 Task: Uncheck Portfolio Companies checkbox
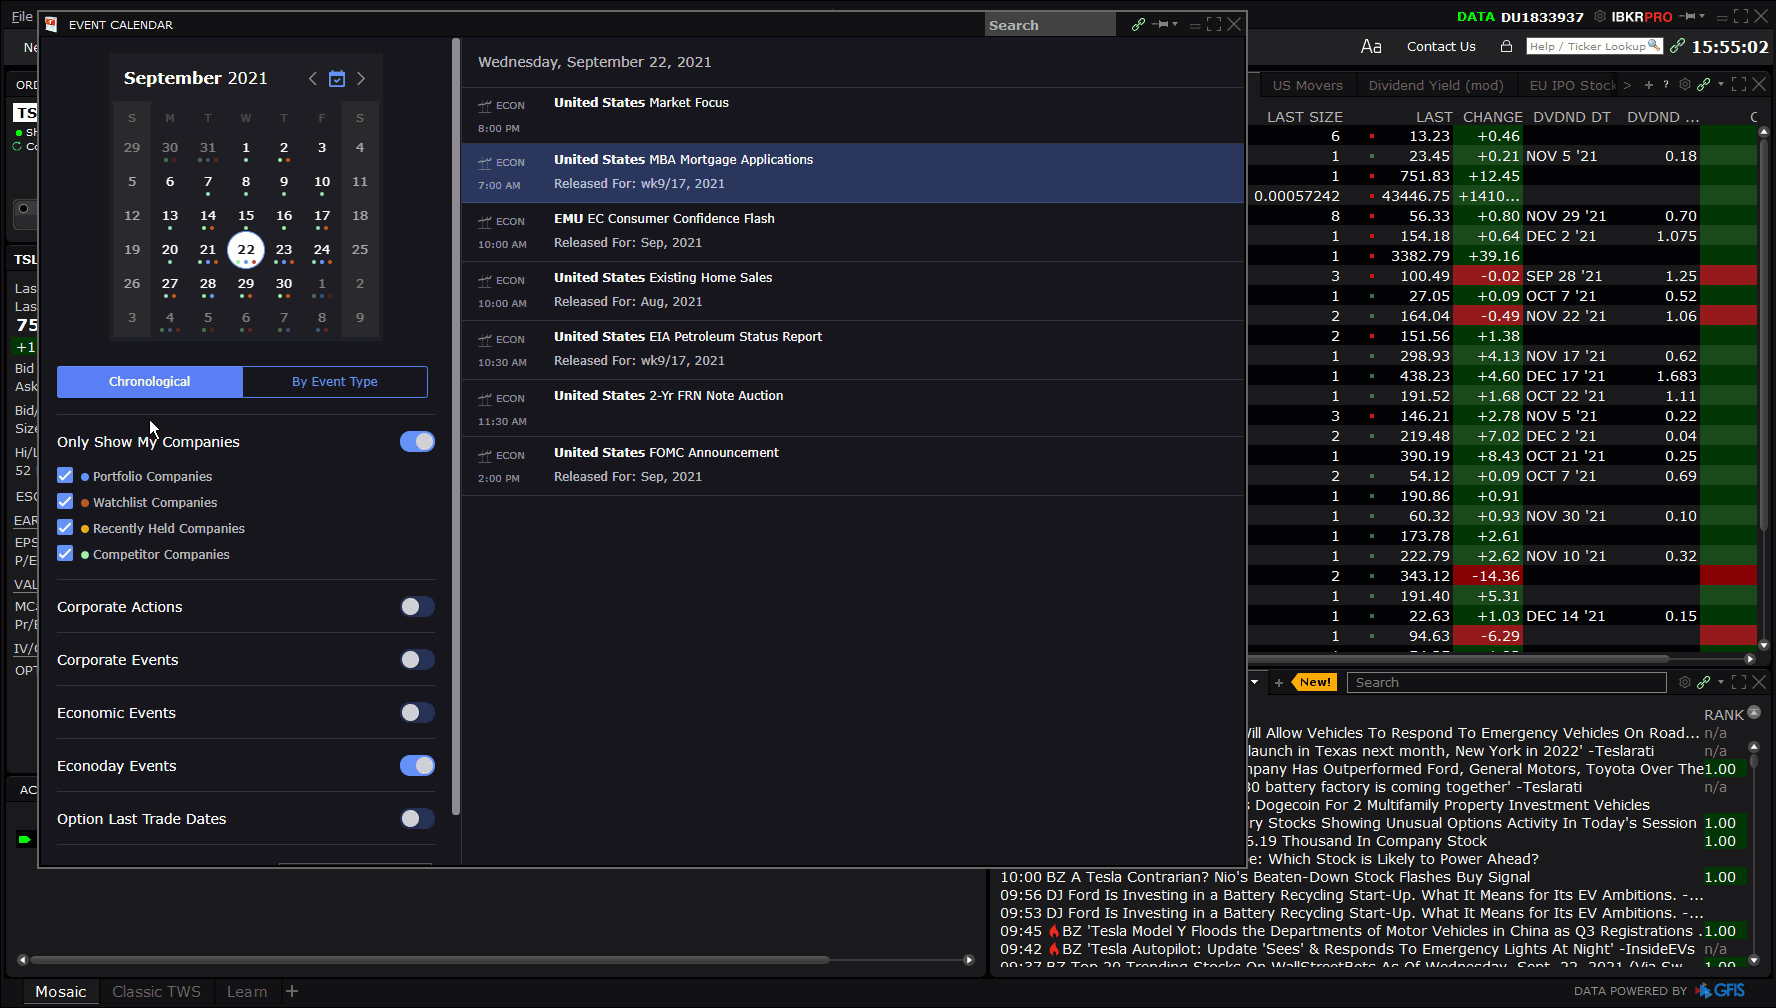point(66,476)
